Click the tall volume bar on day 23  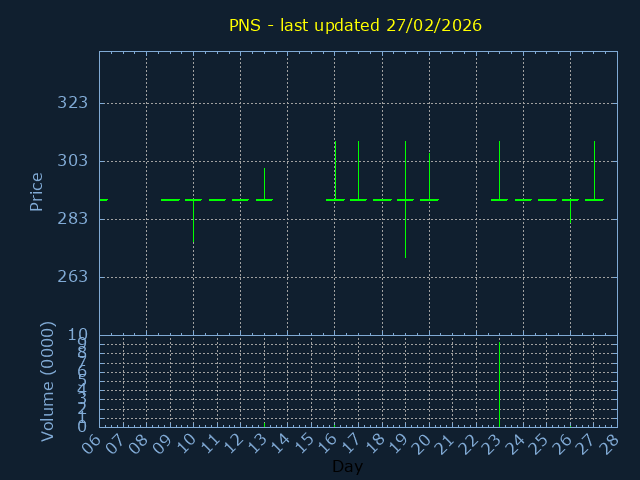pos(499,385)
